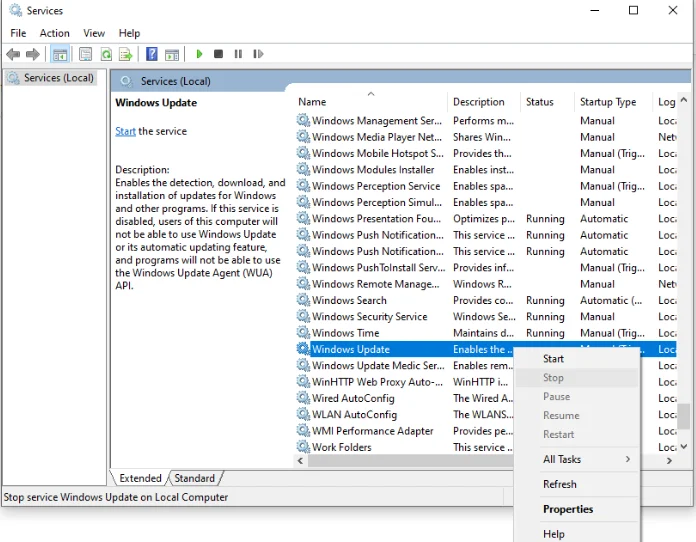
Task: Click gear icon of Windows Modules Installer
Action: pyautogui.click(x=303, y=170)
